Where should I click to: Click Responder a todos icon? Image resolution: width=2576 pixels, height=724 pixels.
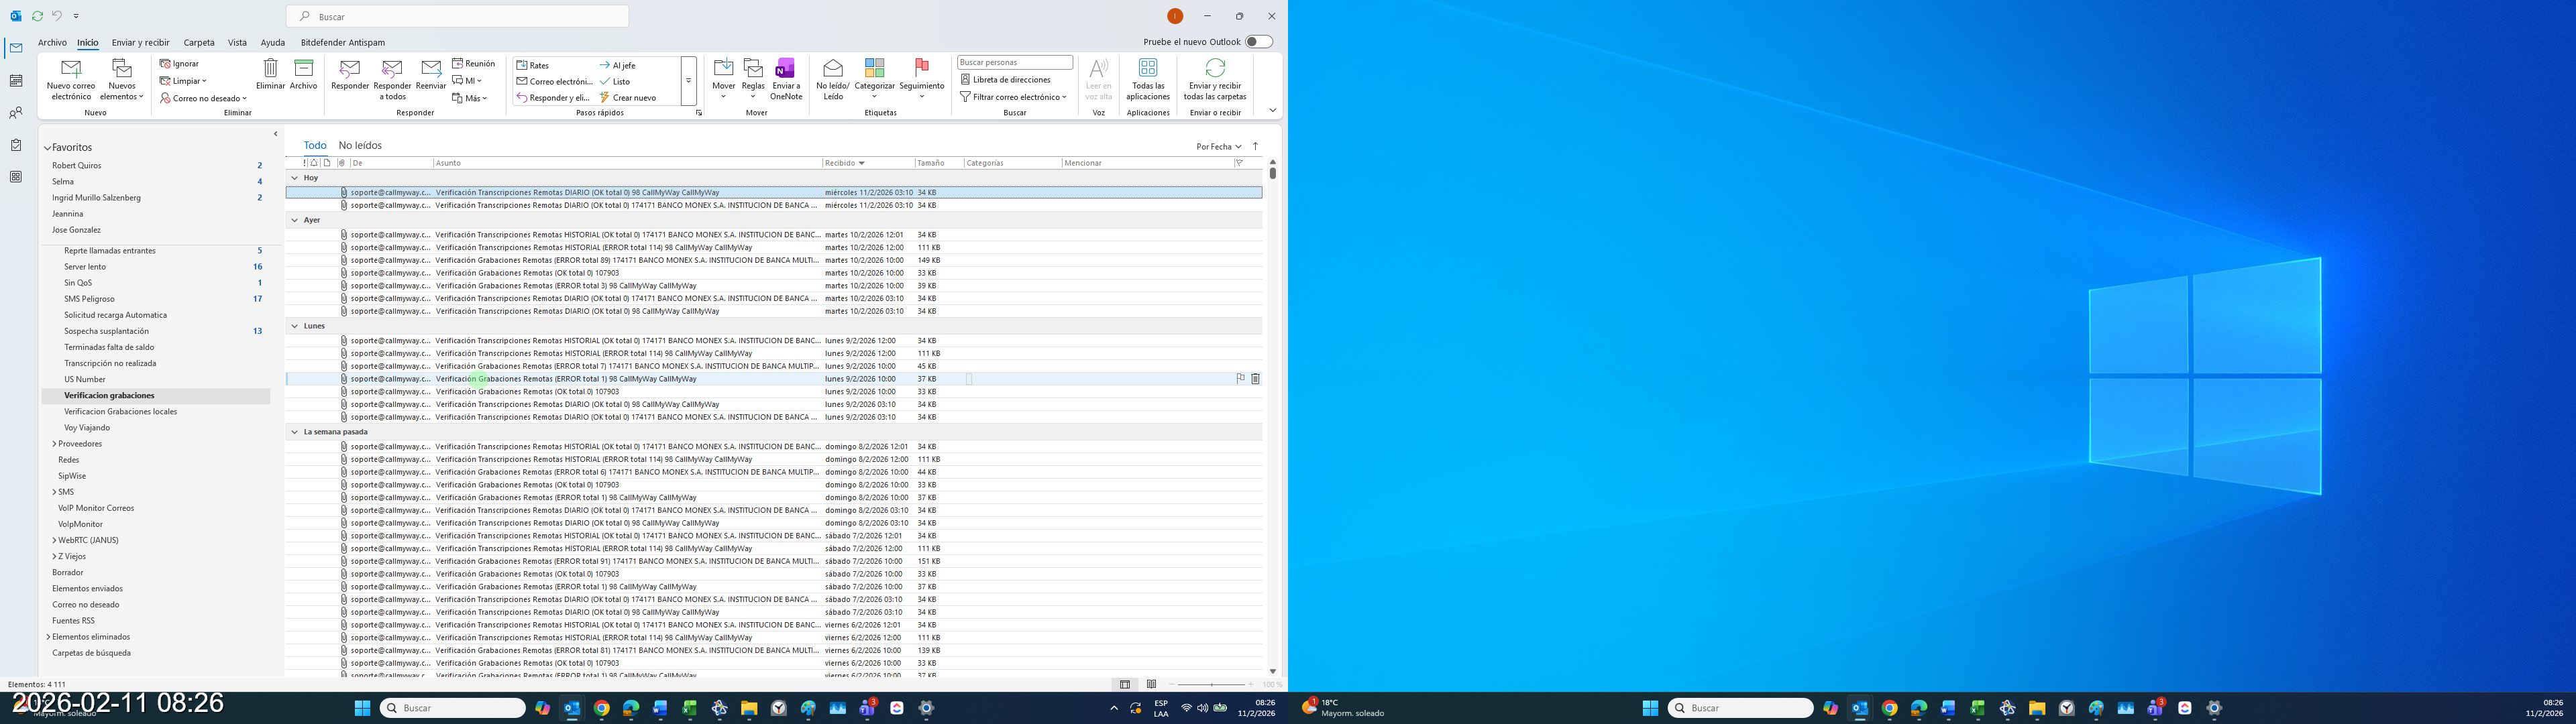(x=392, y=69)
